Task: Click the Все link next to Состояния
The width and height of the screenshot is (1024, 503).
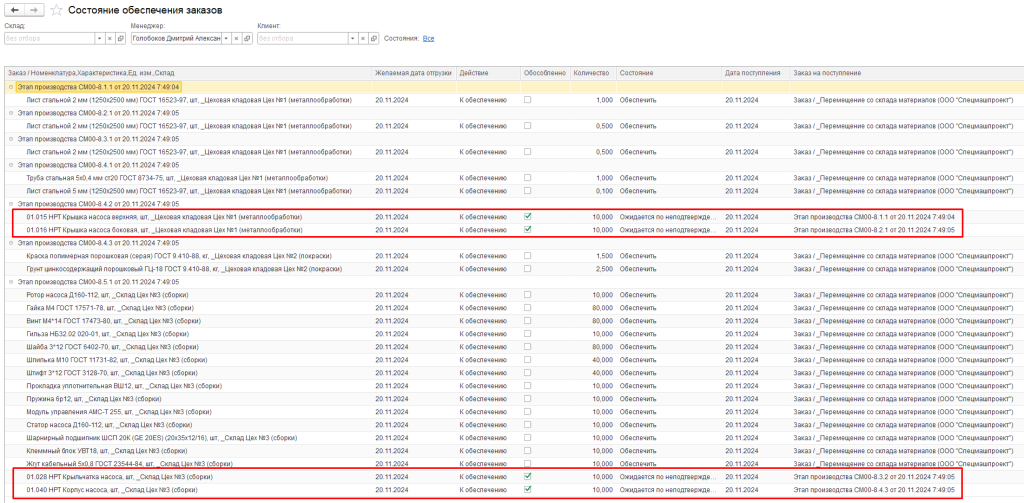Action: click(x=428, y=39)
